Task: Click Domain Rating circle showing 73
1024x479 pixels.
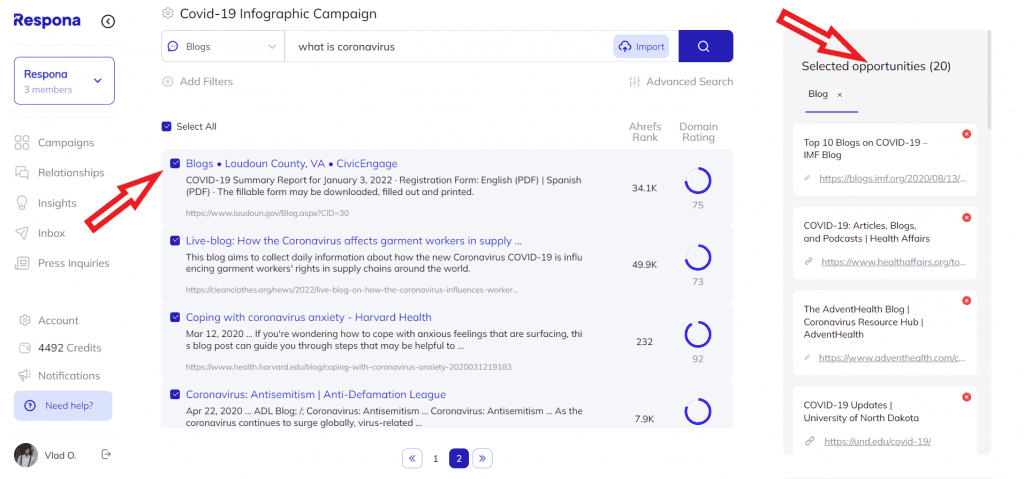Action: [x=697, y=257]
